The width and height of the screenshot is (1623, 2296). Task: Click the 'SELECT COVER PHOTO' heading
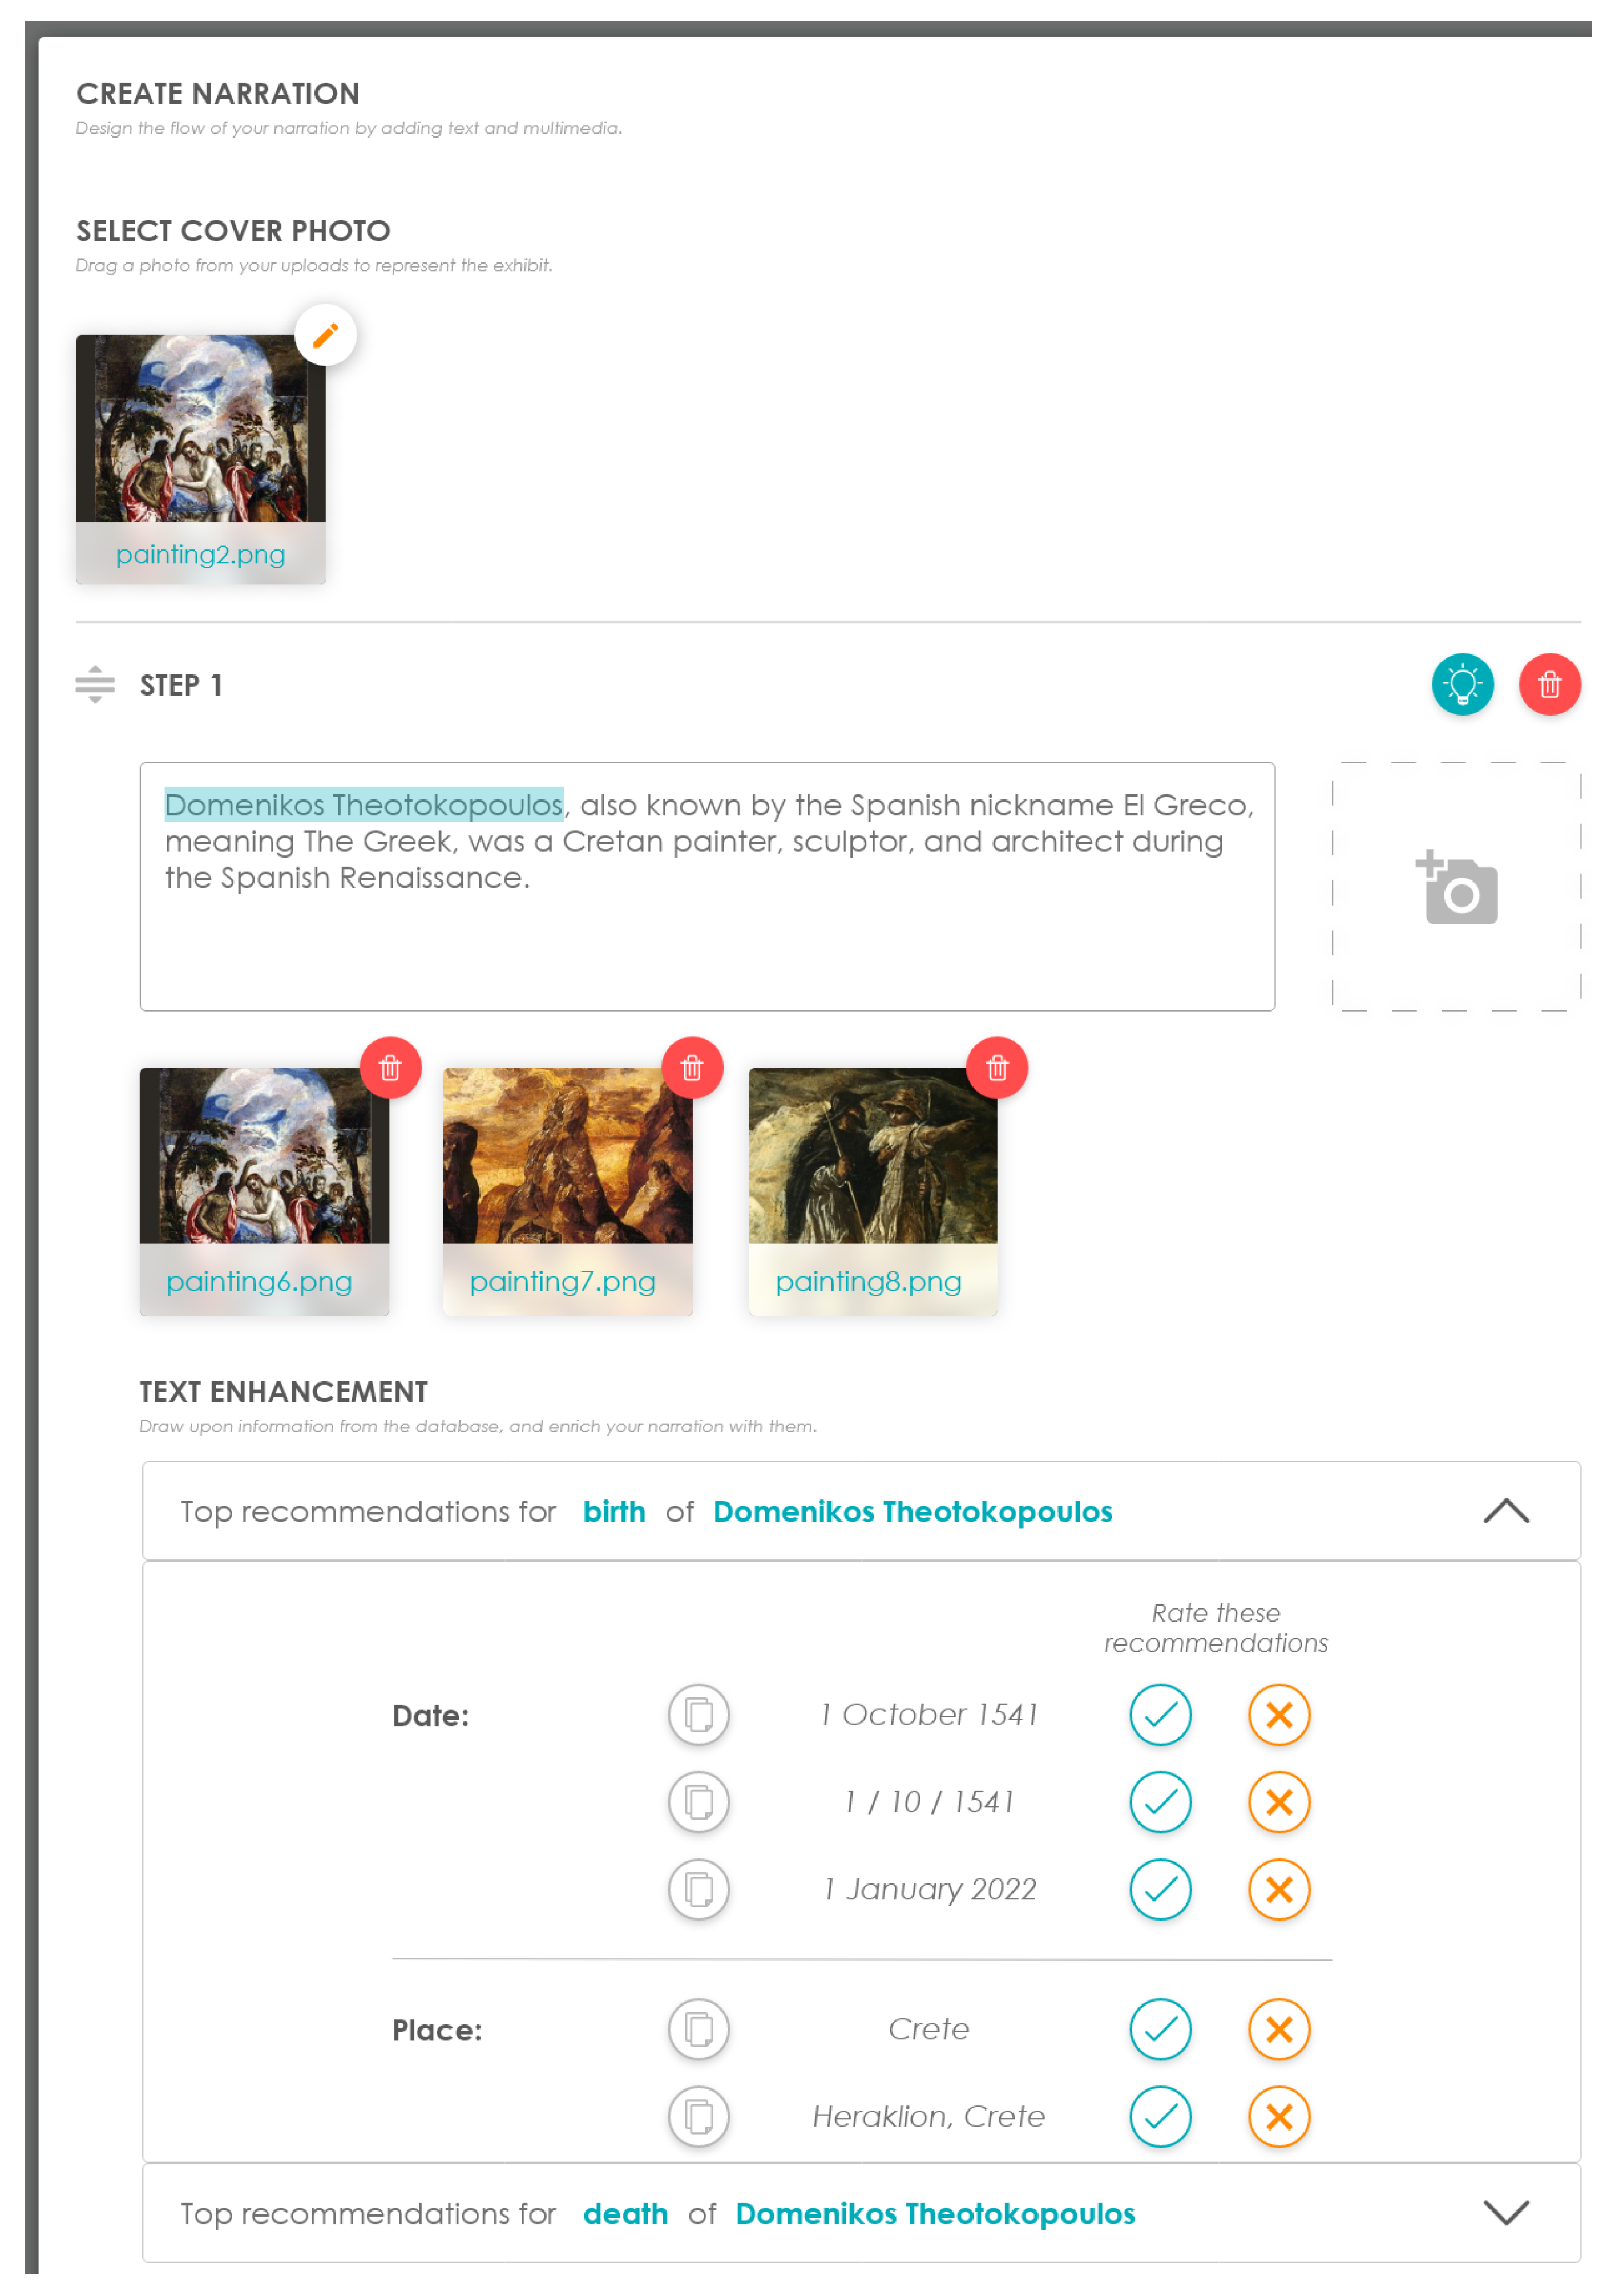(233, 231)
